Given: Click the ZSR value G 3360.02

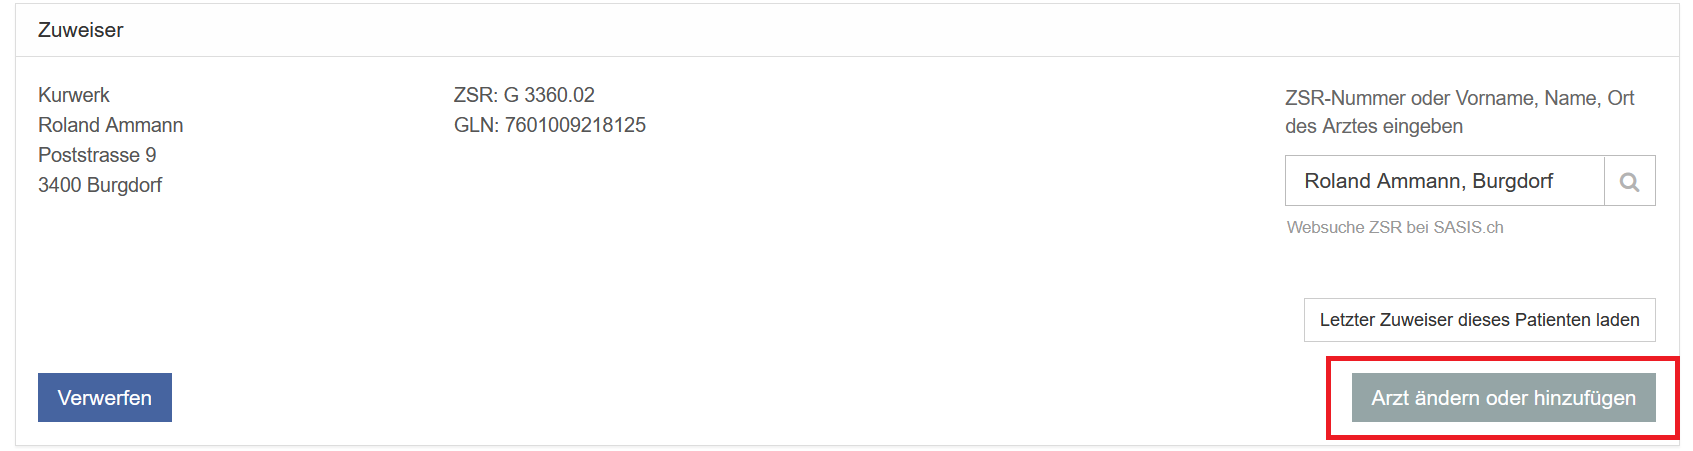Looking at the screenshot, I should pos(549,95).
